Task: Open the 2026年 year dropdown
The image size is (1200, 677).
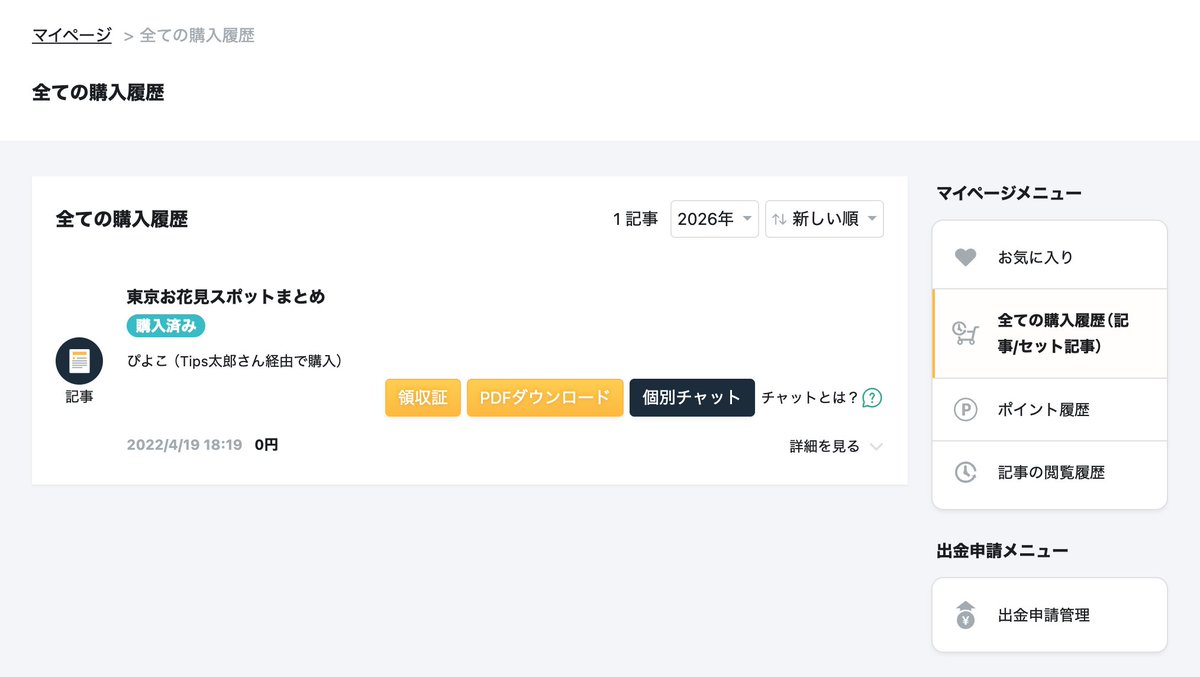Action: click(714, 219)
